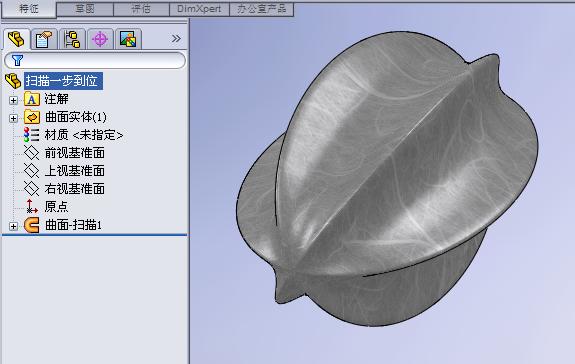Expand the 曲面-扫描1 feature node
Screen dimensions: 575x364
(13, 226)
